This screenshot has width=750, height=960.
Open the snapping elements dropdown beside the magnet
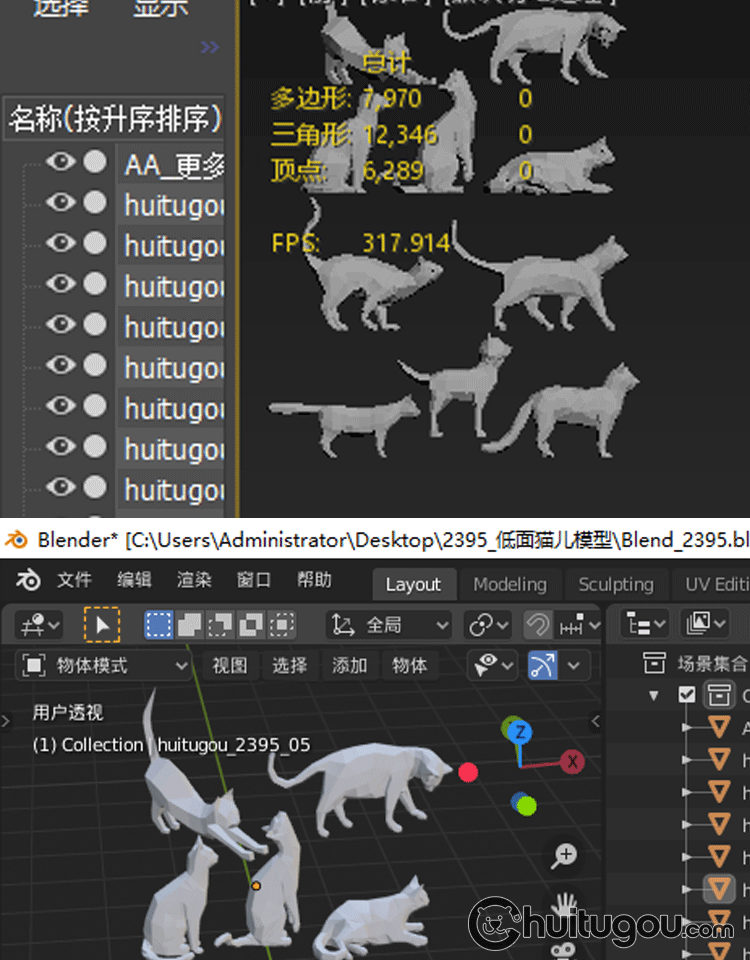(579, 625)
